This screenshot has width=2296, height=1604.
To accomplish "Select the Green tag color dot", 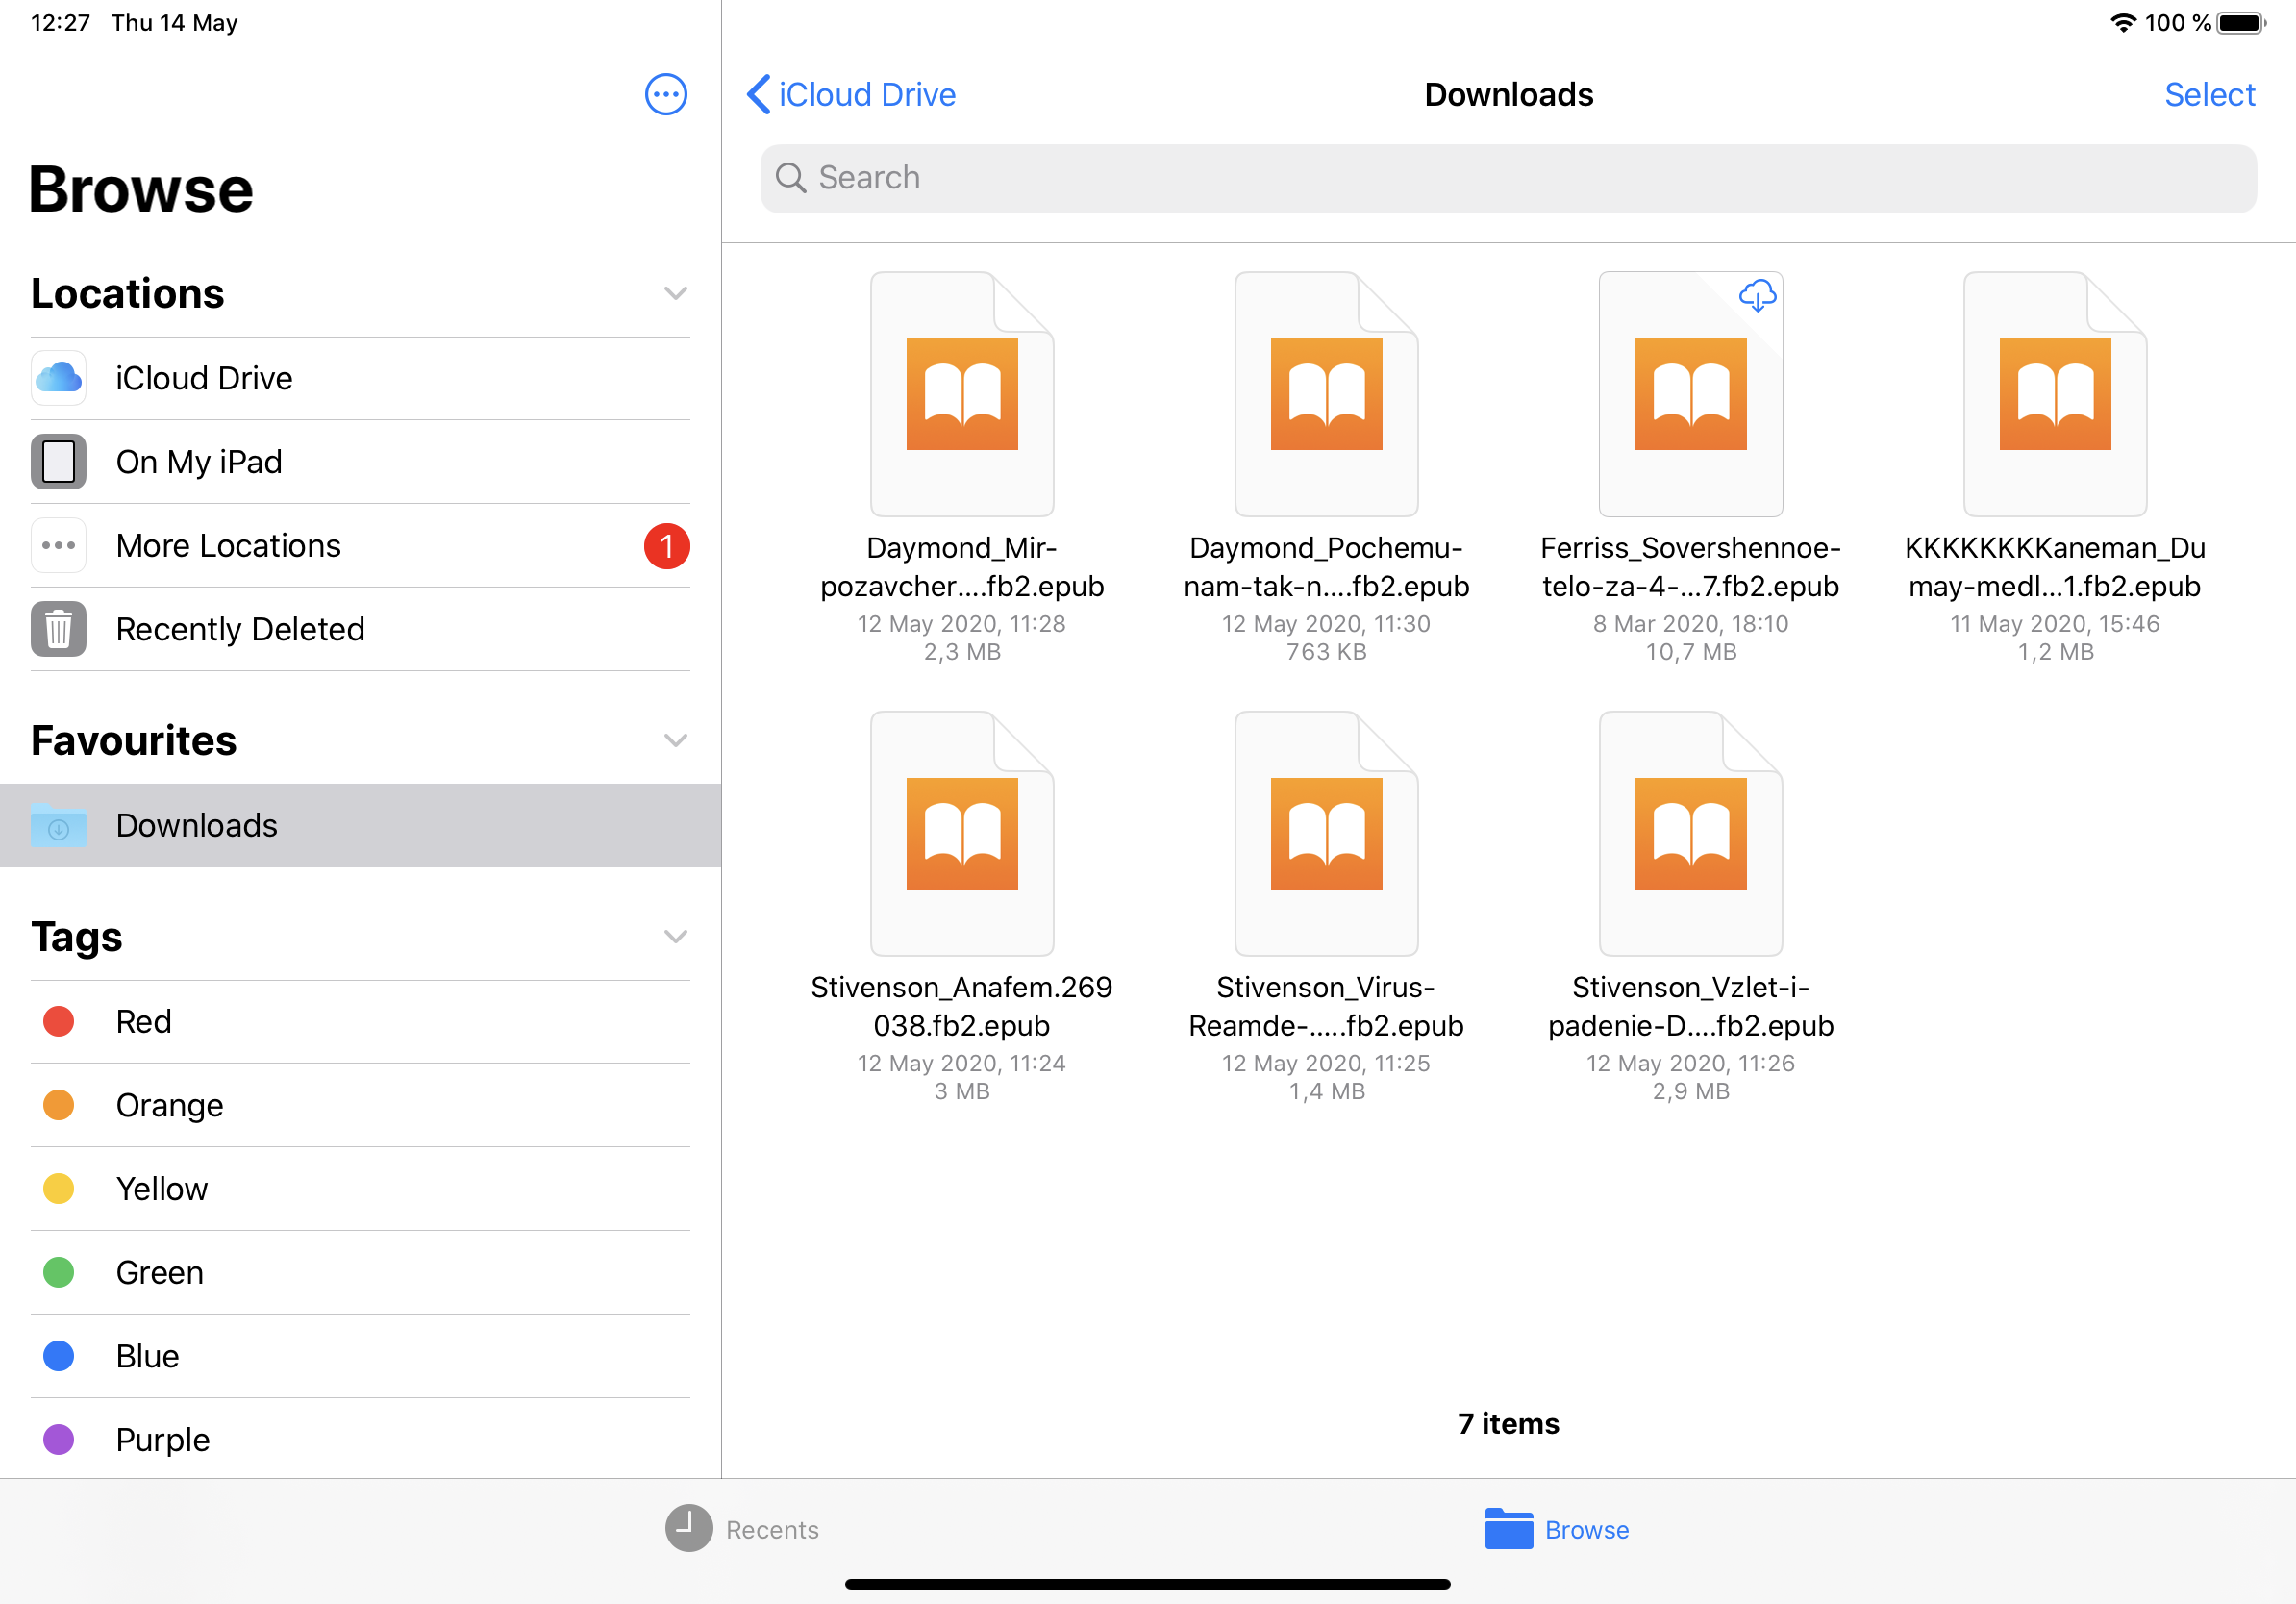I will click(58, 1273).
